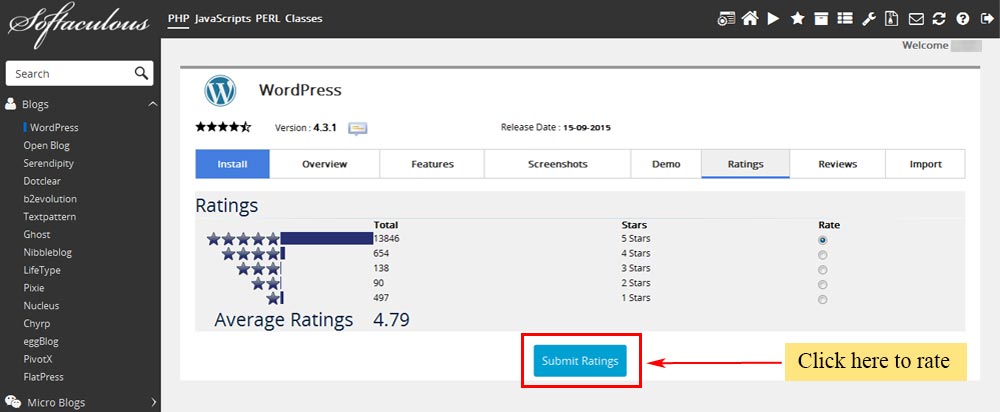The image size is (1000, 412).
Task: Open settings wrench icon
Action: [x=869, y=18]
